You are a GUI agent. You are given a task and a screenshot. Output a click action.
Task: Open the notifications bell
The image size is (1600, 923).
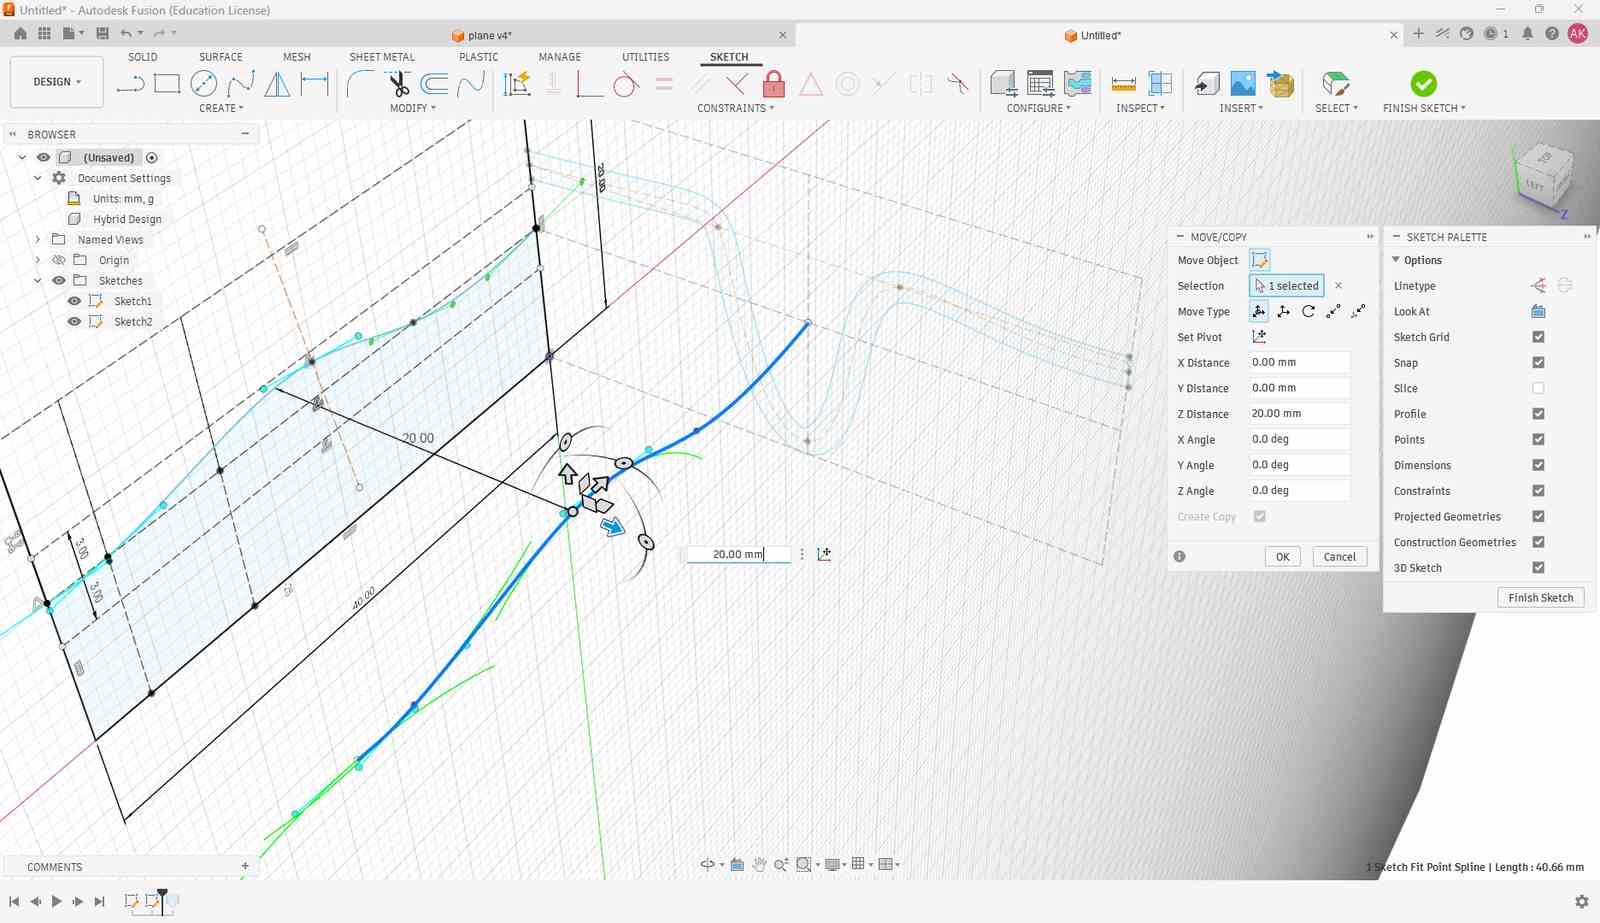1527,34
